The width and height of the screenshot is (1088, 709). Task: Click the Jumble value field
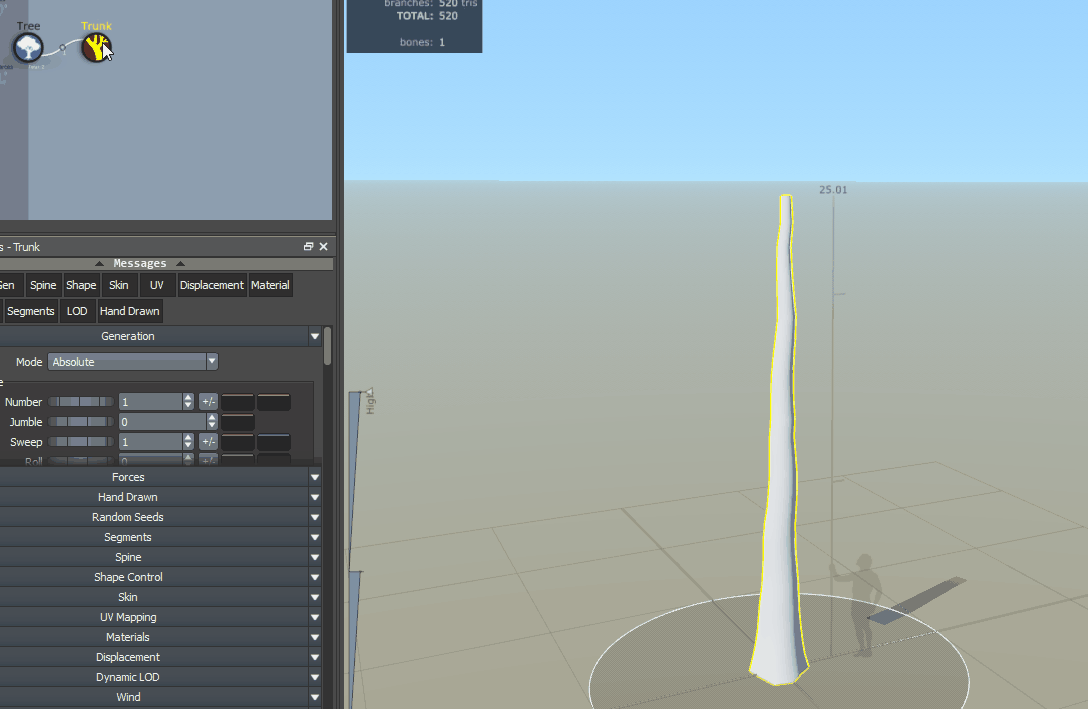pyautogui.click(x=163, y=422)
